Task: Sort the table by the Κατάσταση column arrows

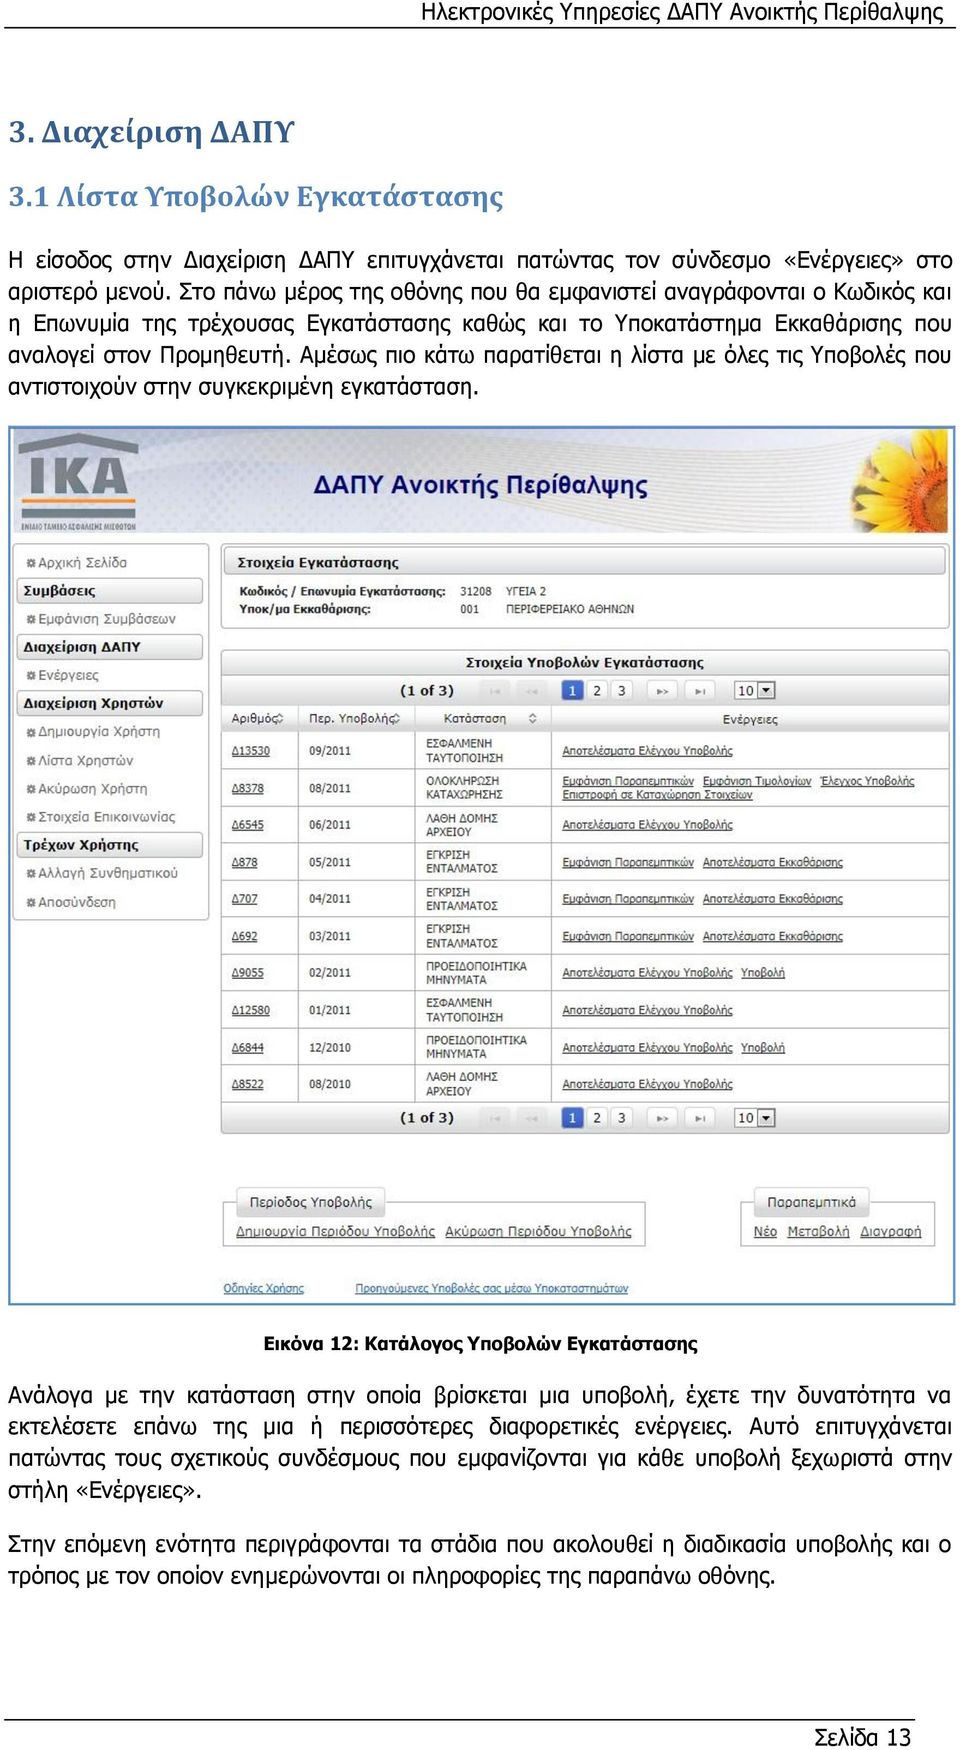Action: (x=533, y=719)
